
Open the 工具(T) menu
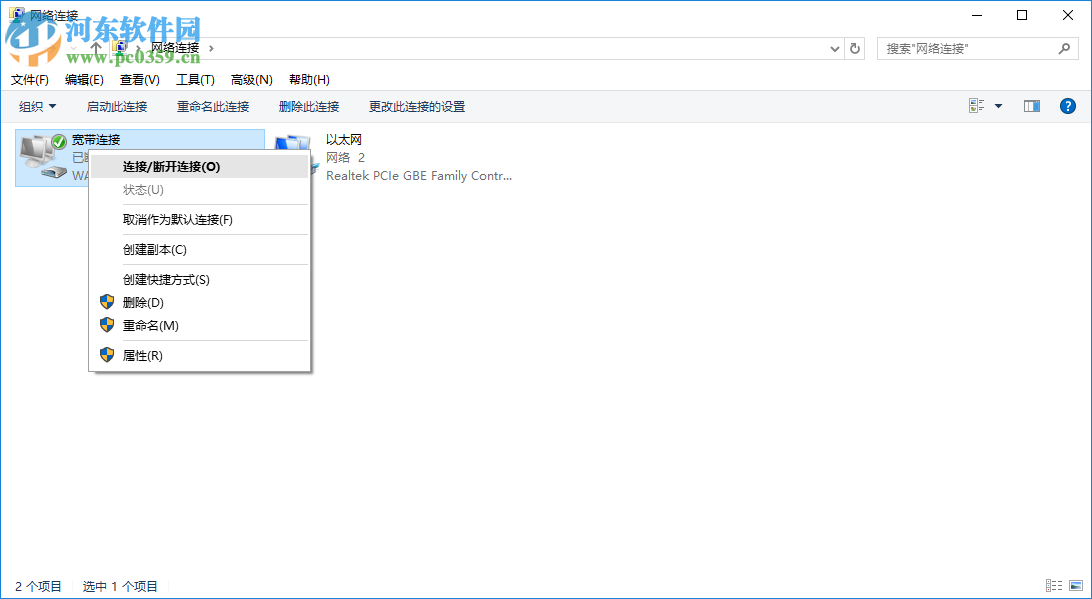195,79
